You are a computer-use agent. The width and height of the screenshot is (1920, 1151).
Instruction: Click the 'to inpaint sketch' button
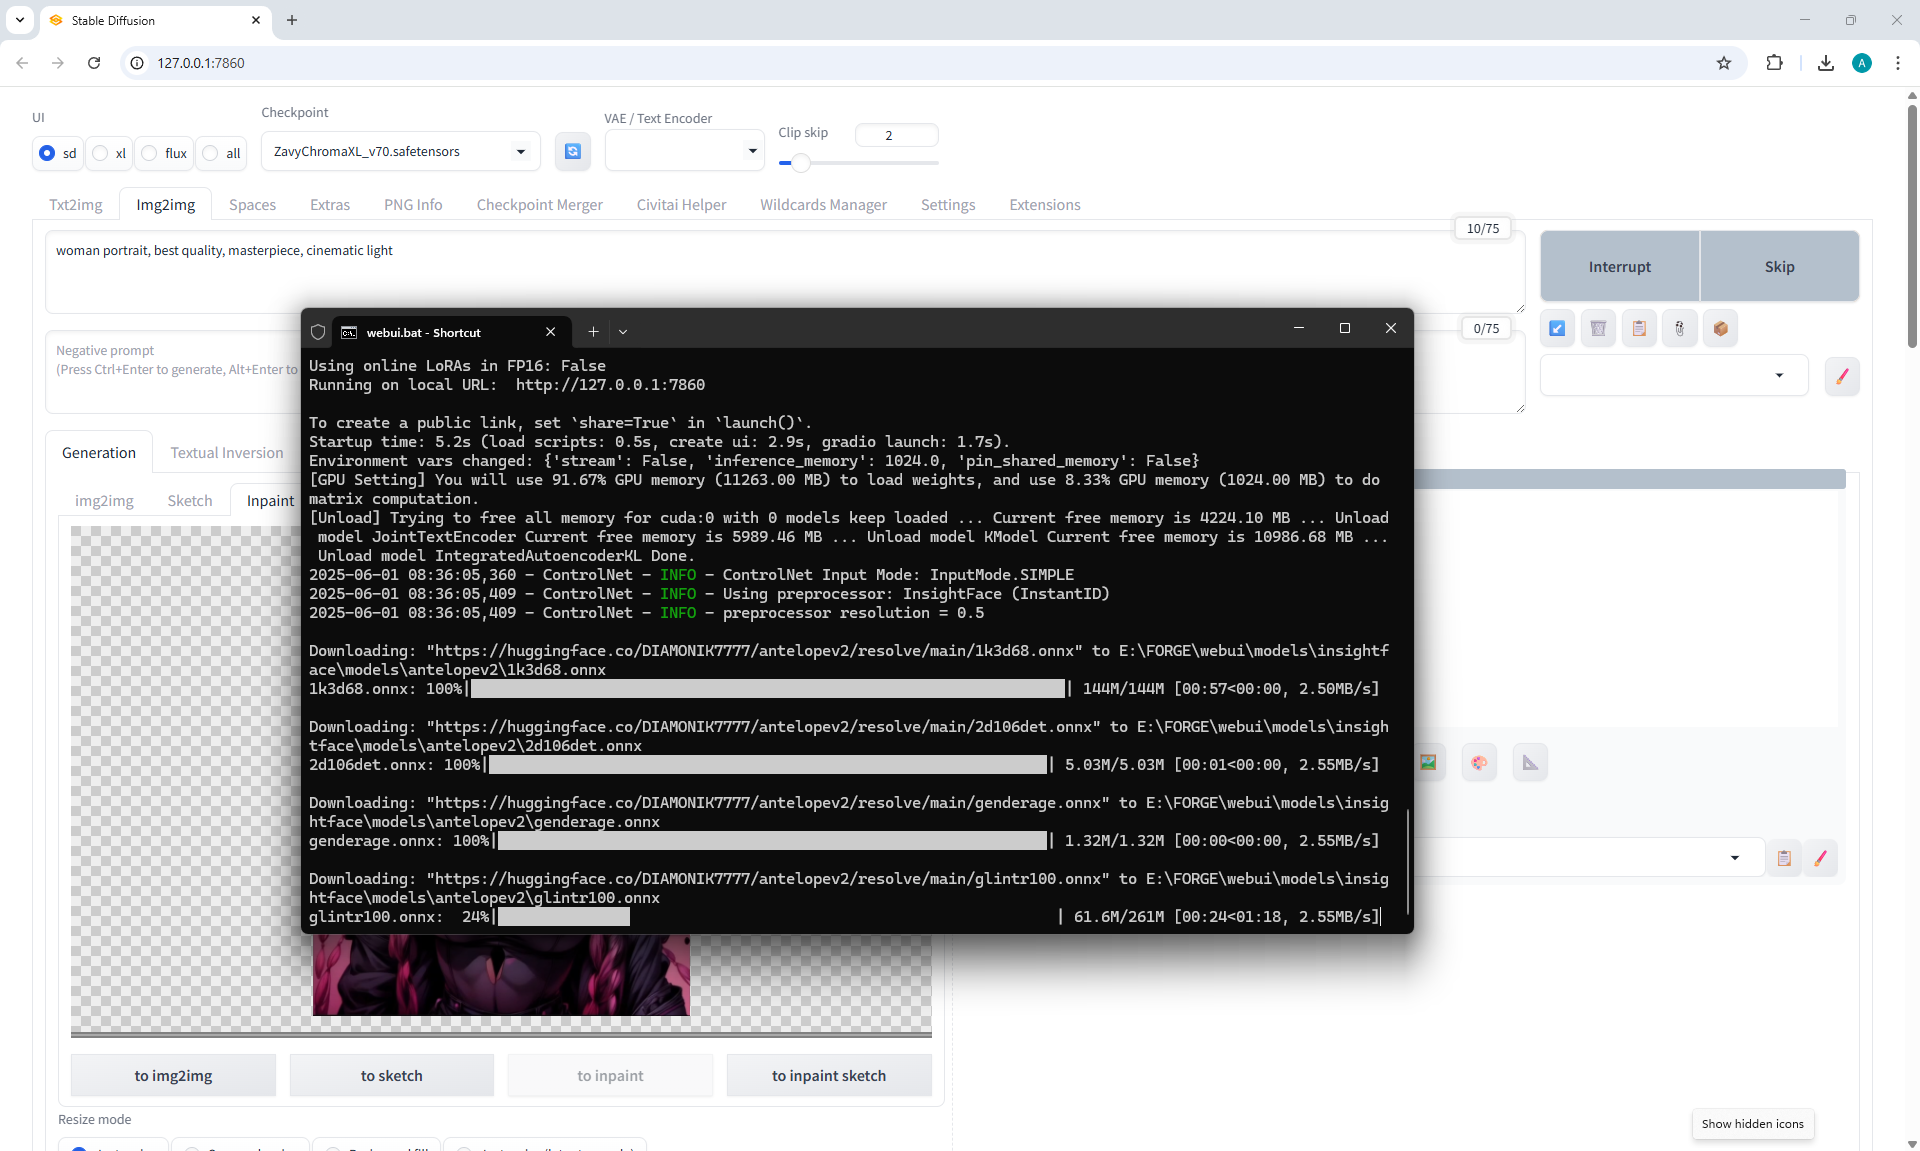(x=828, y=1075)
